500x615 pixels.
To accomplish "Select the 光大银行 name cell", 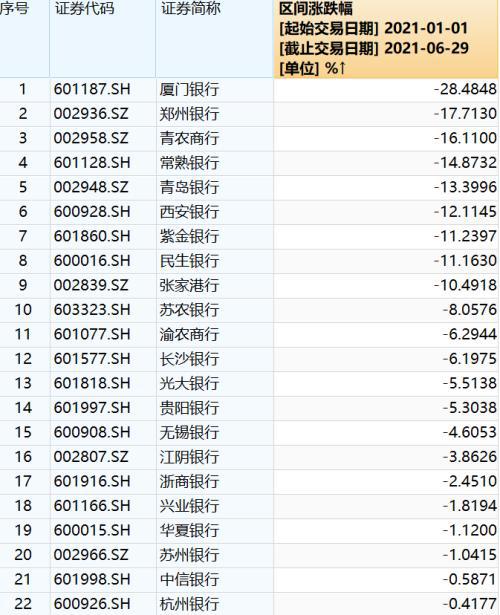I will point(189,384).
